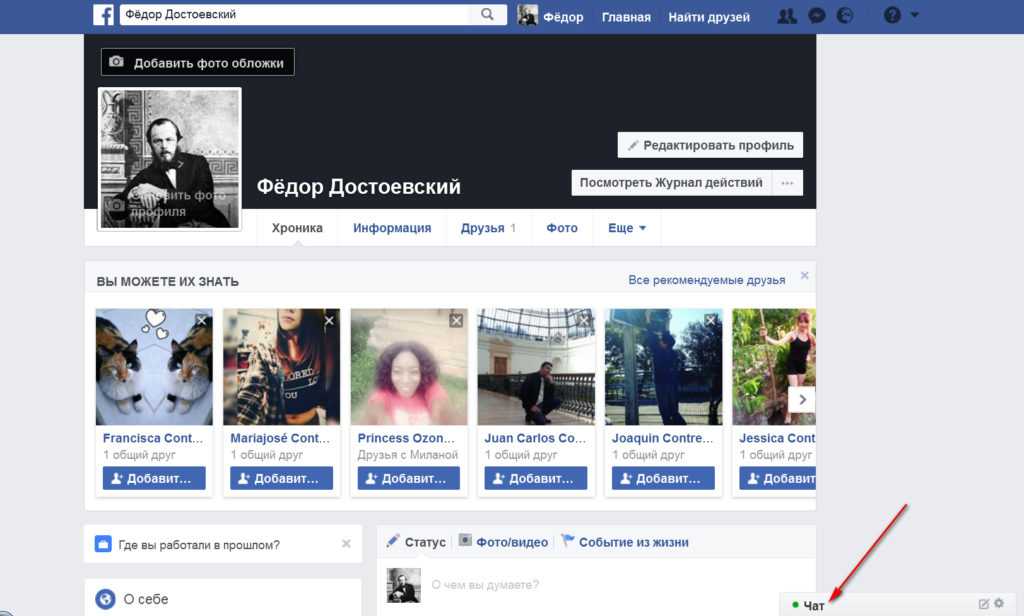Expand the Еще dropdown tab
1024x616 pixels.
(627, 228)
